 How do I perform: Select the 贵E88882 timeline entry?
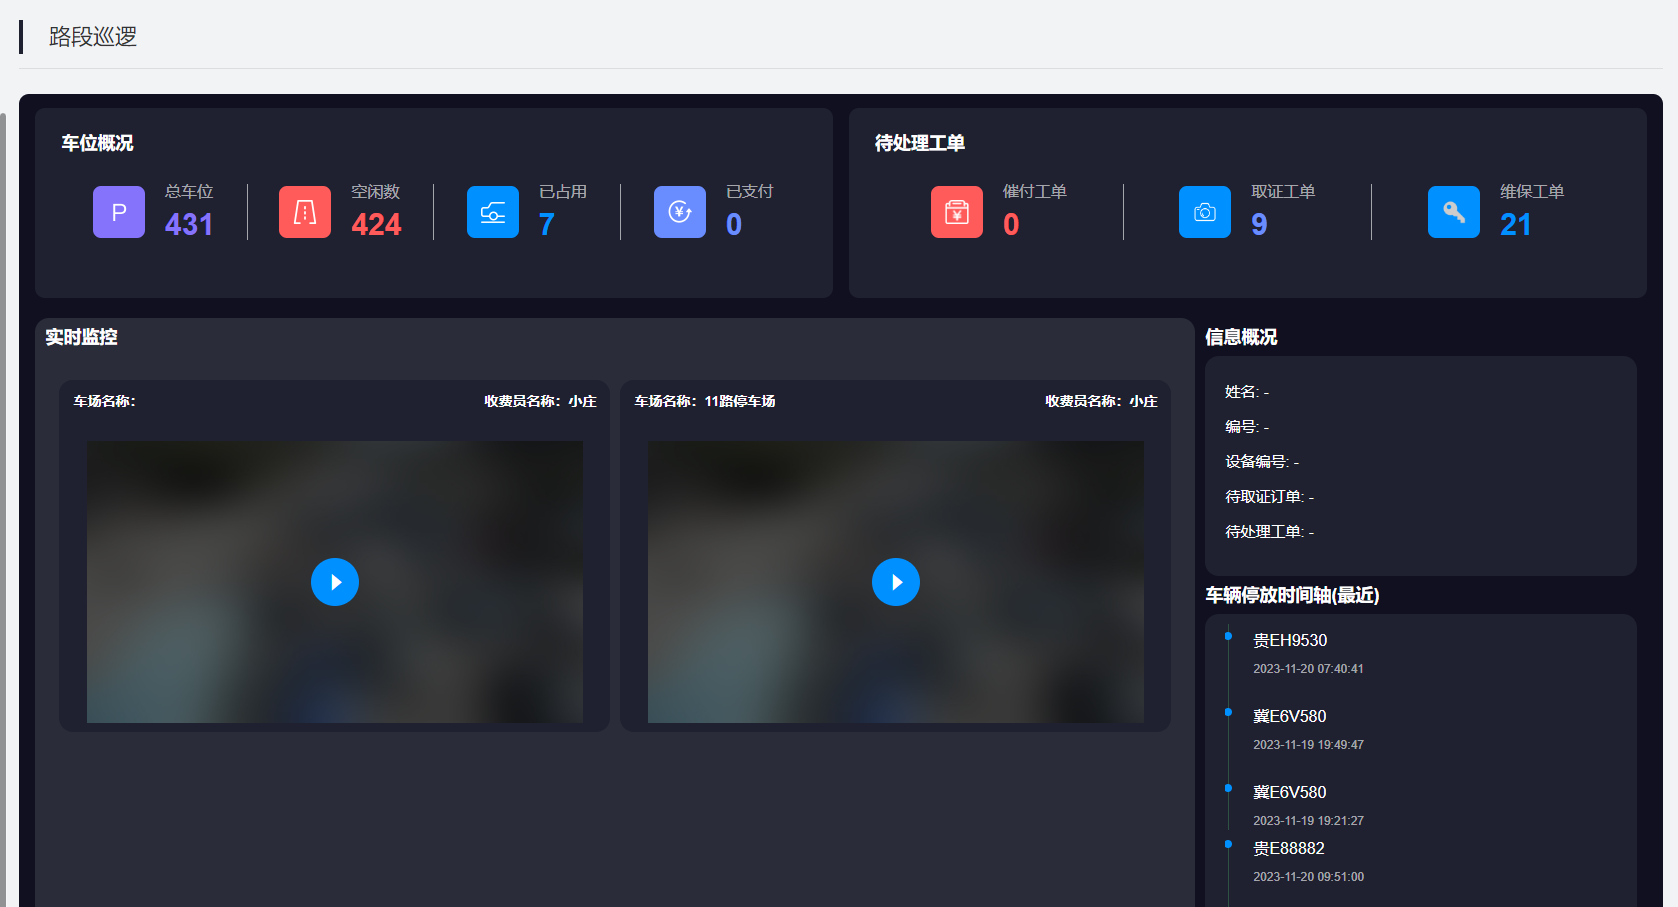pyautogui.click(x=1289, y=849)
